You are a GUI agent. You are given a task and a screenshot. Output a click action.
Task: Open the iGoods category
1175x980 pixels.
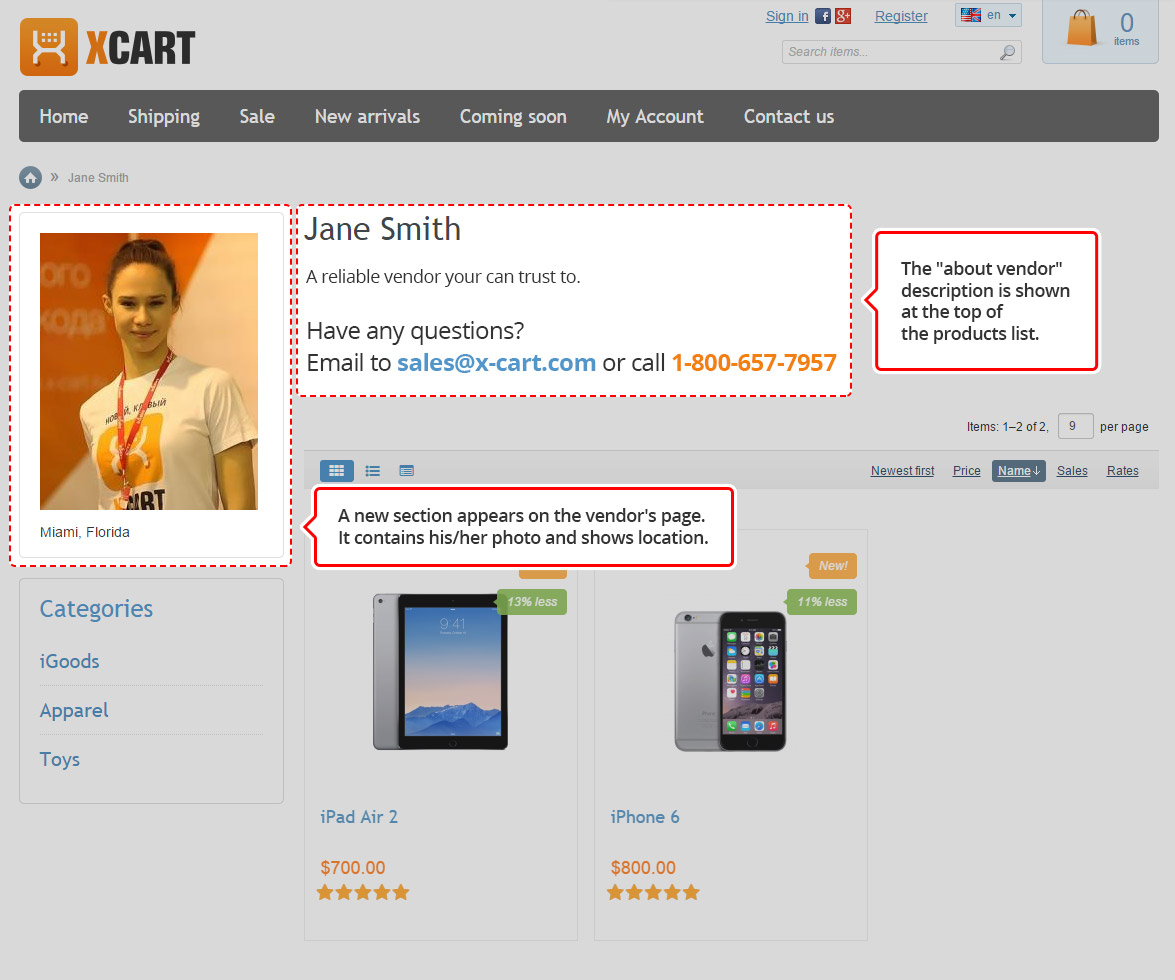pyautogui.click(x=70, y=662)
